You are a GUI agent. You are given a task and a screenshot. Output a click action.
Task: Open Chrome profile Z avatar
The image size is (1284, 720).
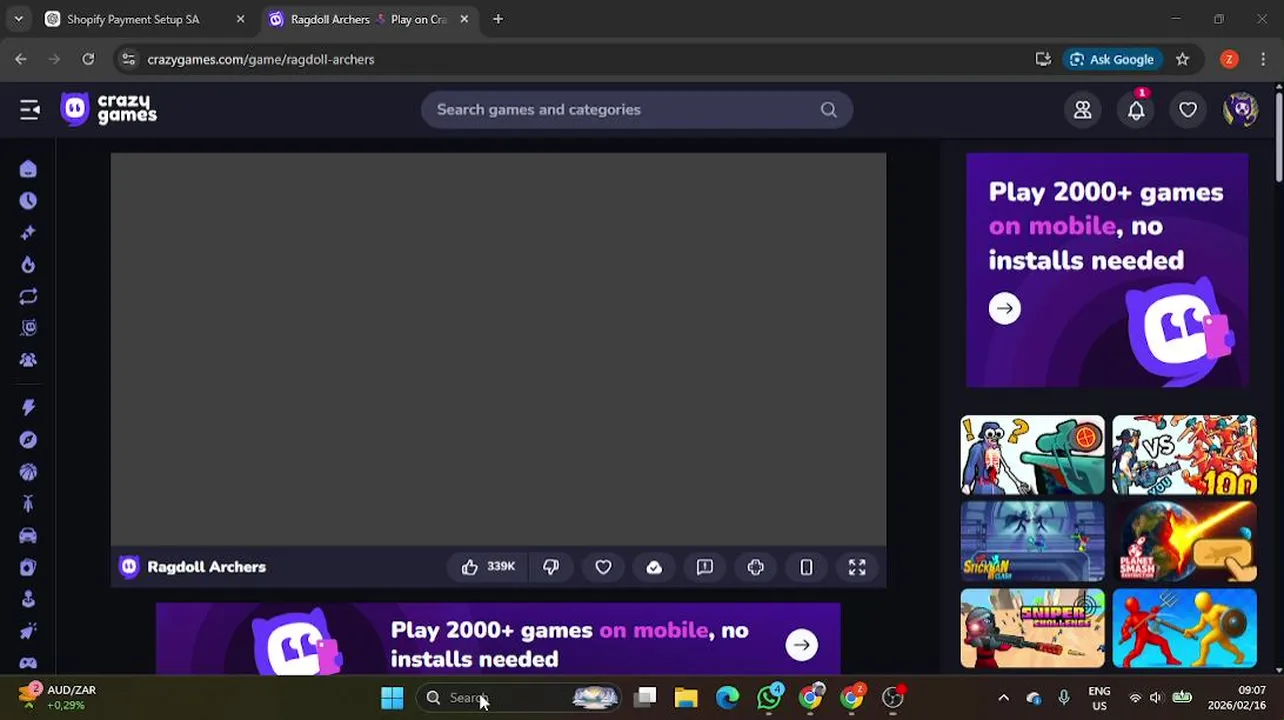(1229, 59)
